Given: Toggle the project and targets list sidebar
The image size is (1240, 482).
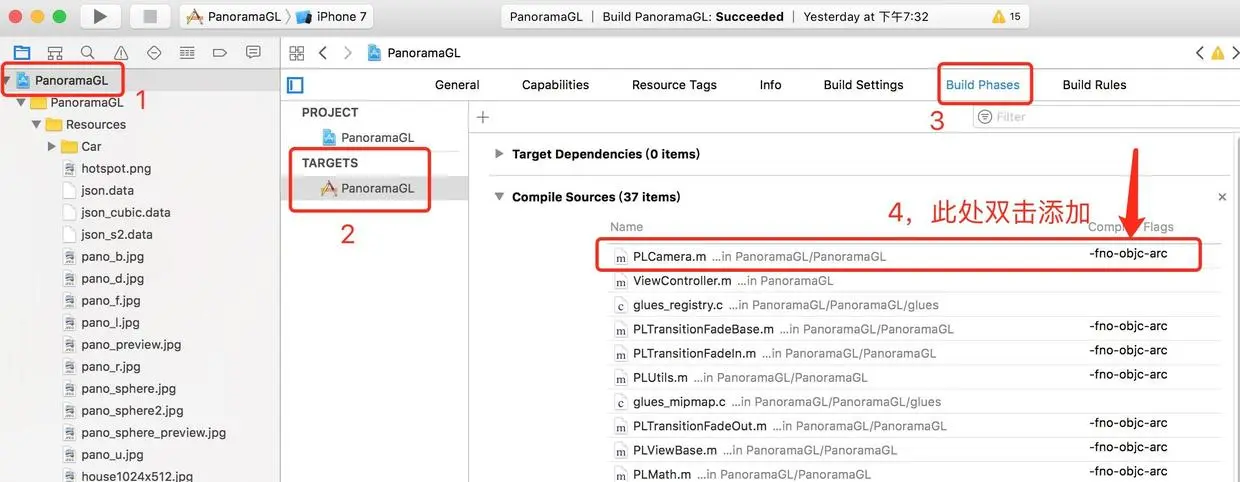Looking at the screenshot, I should tap(295, 85).
